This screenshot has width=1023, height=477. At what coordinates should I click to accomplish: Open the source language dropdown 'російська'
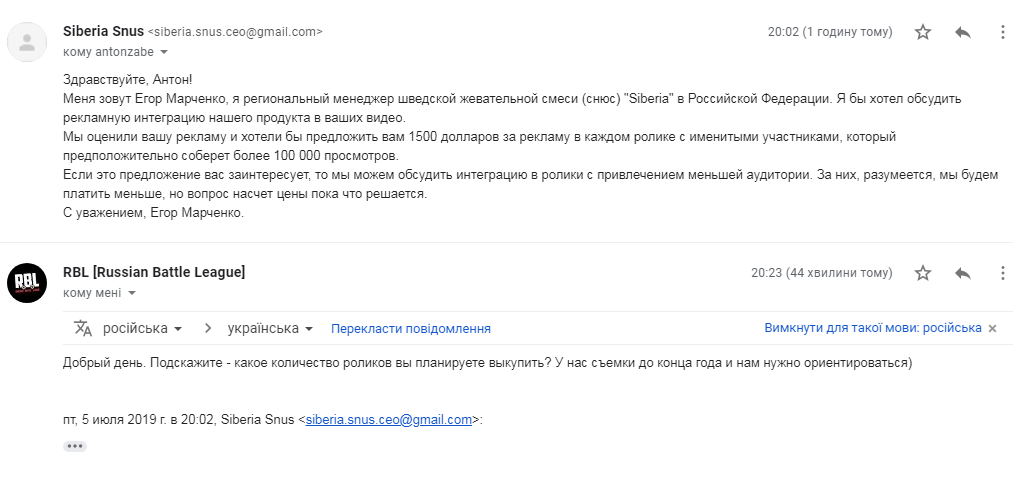click(142, 328)
